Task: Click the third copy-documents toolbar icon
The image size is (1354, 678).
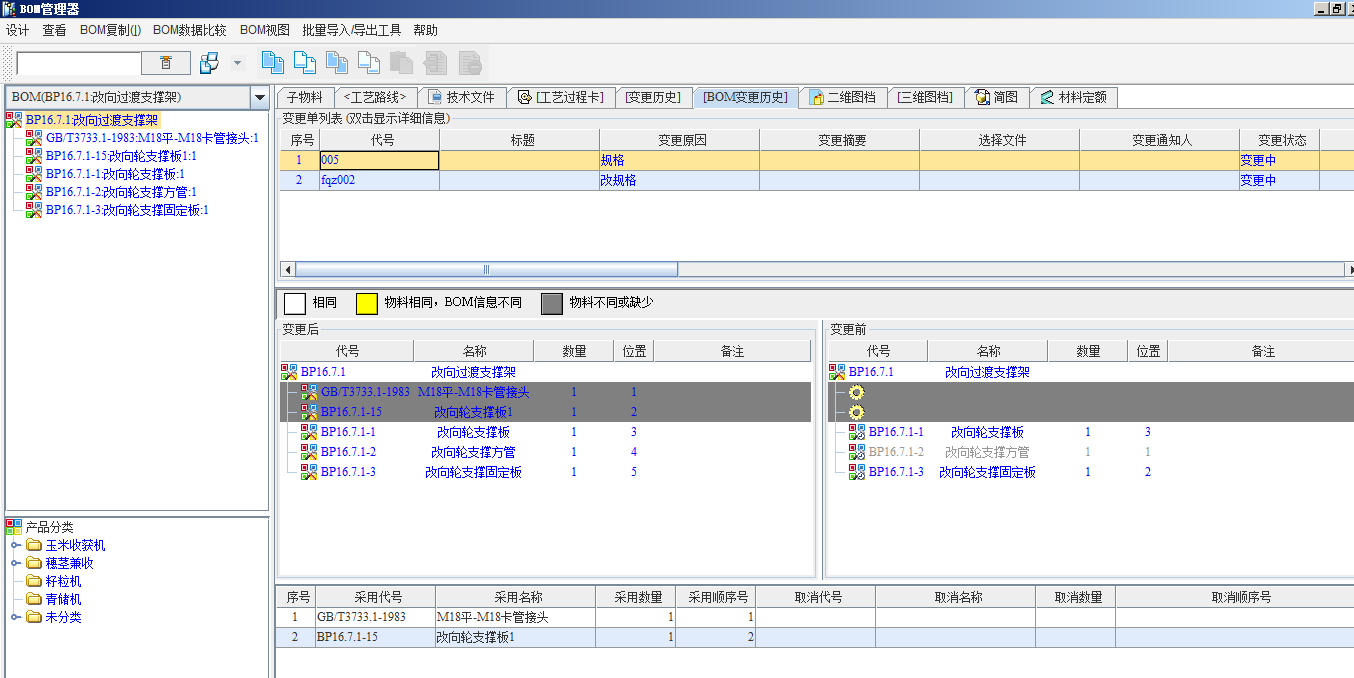Action: click(x=337, y=63)
